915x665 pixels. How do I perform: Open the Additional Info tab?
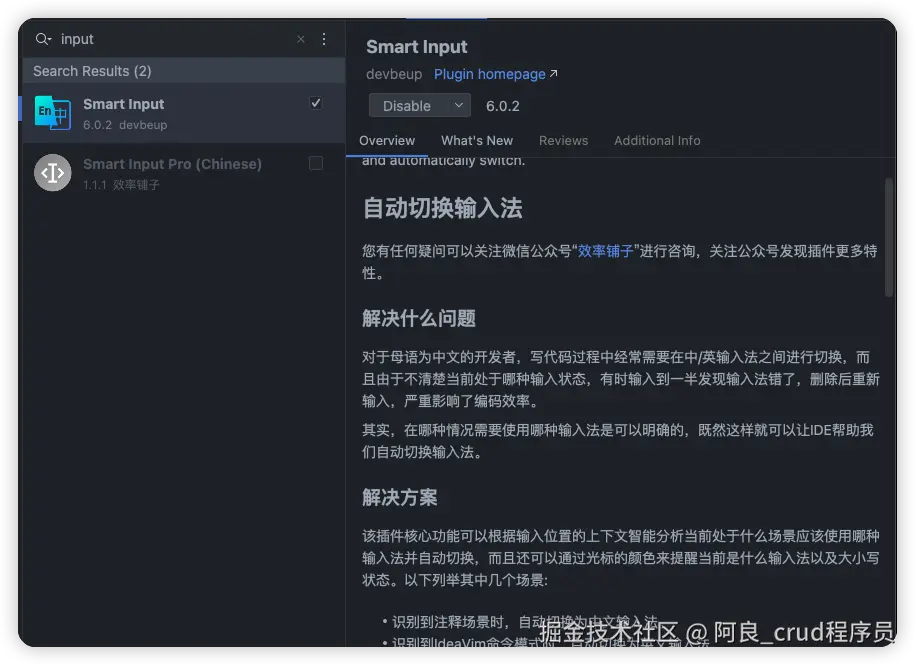tap(657, 141)
